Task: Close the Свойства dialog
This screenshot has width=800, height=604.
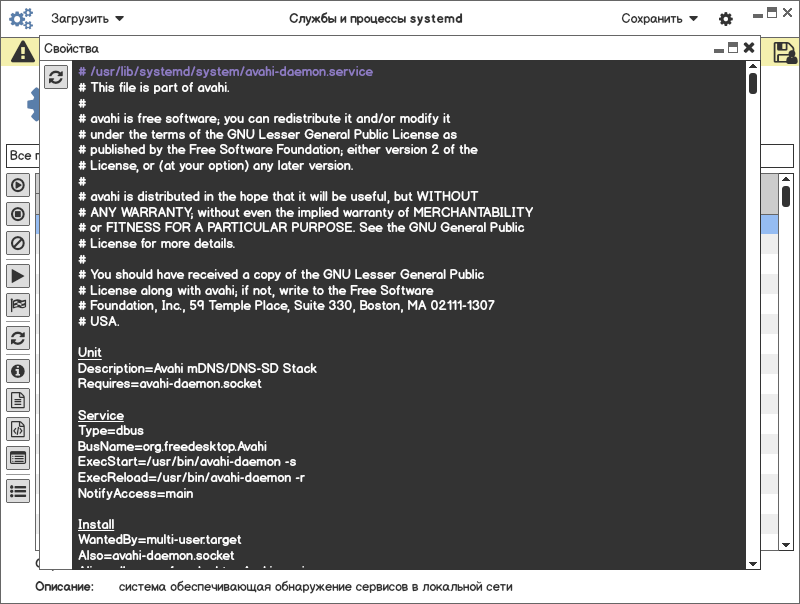Action: pyautogui.click(x=748, y=48)
